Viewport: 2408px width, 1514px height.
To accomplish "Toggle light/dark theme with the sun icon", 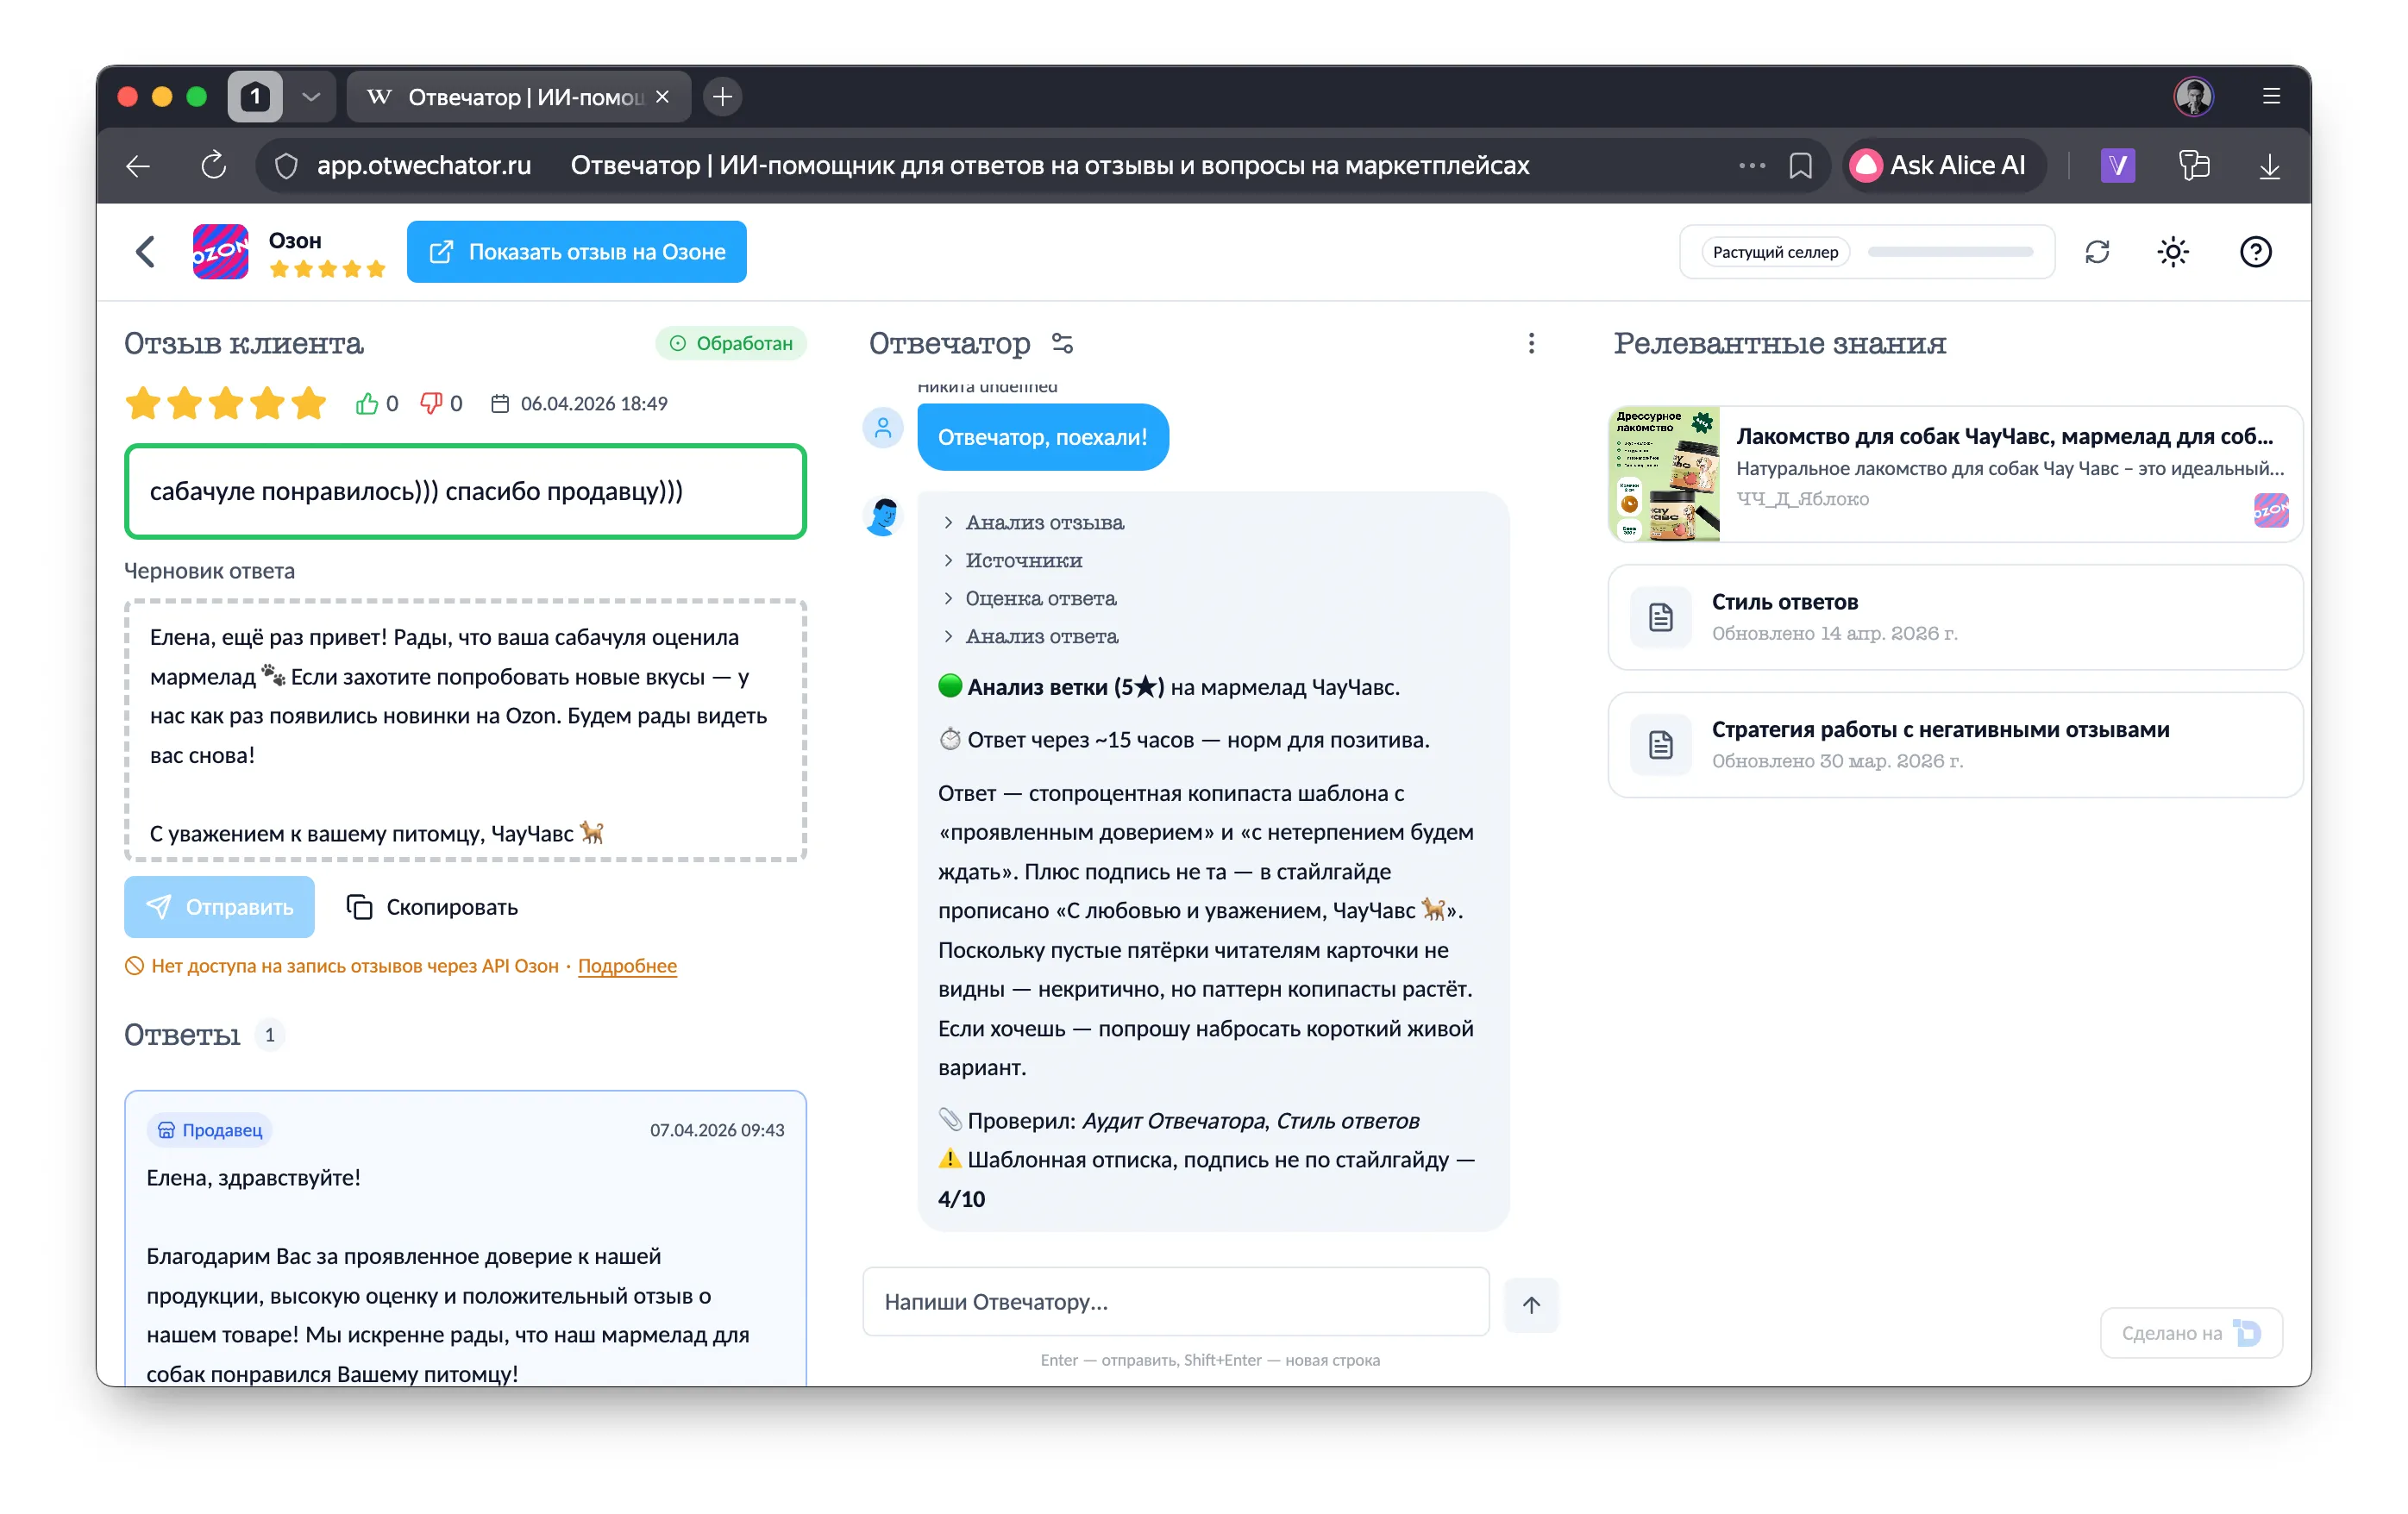I will pyautogui.click(x=2173, y=252).
